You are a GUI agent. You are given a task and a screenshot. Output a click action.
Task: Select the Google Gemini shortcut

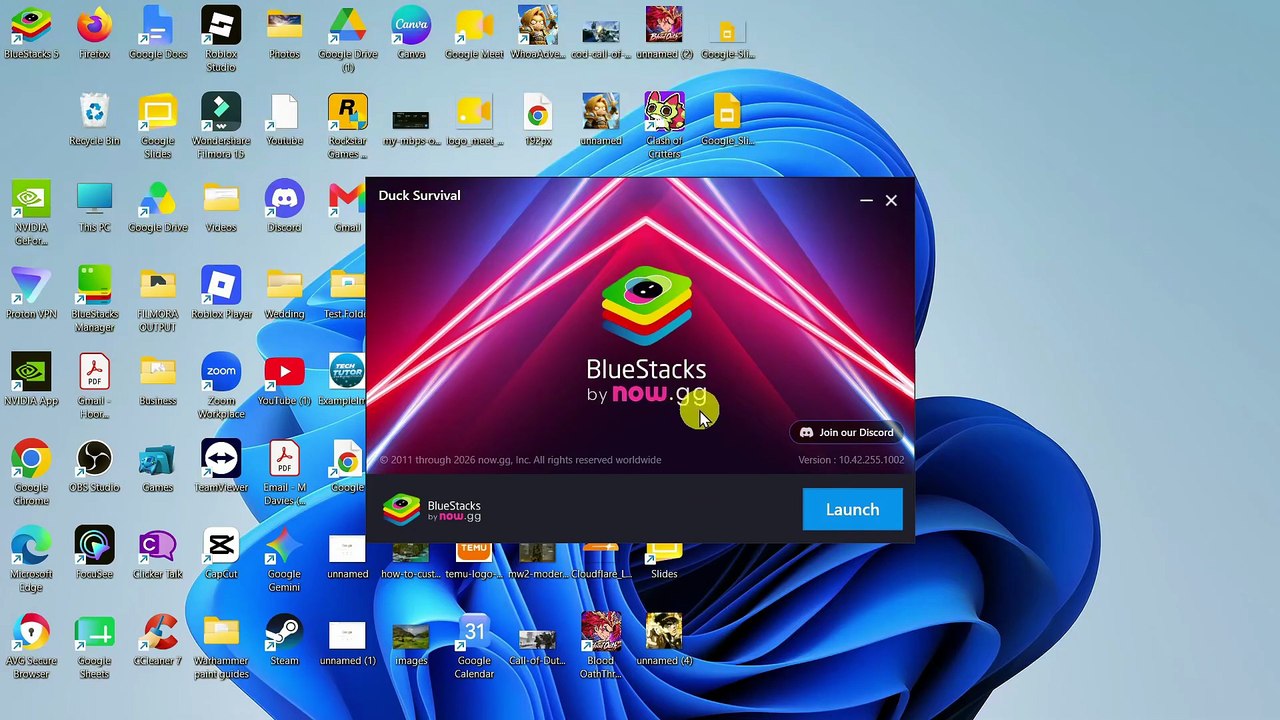coord(284,560)
